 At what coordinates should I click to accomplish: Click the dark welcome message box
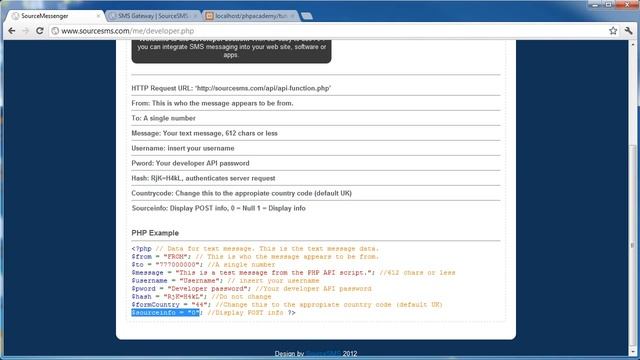(x=231, y=51)
